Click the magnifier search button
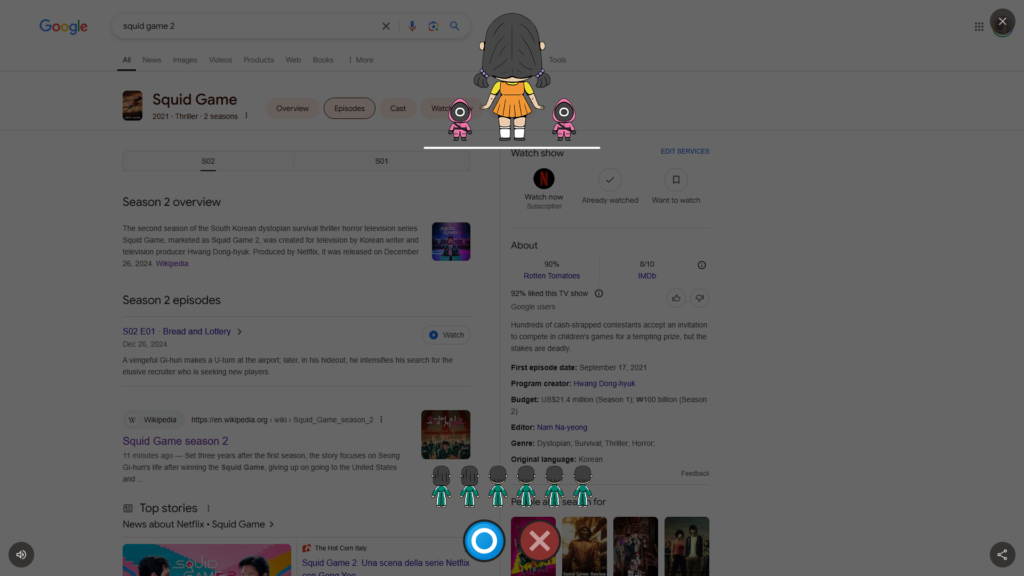Viewport: 1024px width, 576px height. point(455,26)
